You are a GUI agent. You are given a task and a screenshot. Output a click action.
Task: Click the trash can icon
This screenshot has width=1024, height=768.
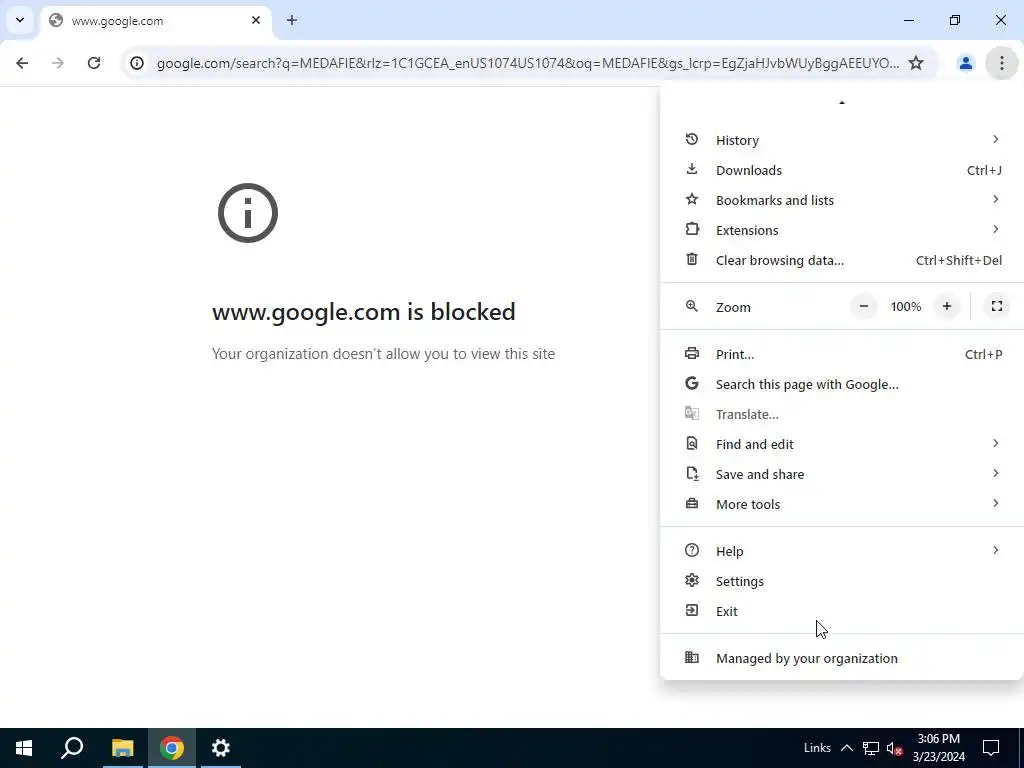pos(692,259)
